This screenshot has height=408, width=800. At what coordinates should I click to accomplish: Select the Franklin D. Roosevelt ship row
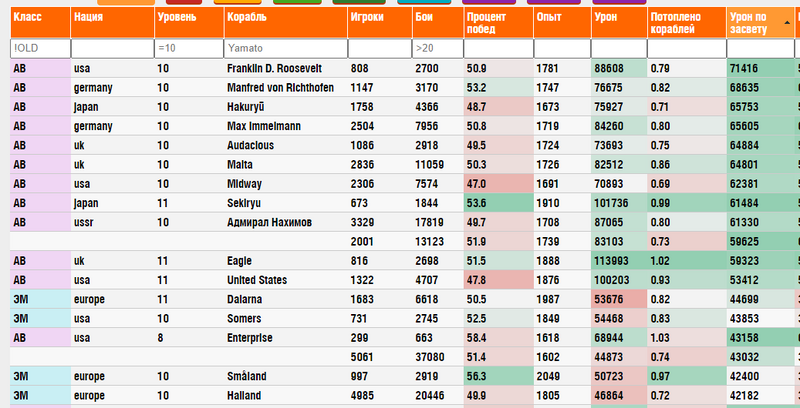click(x=405, y=68)
